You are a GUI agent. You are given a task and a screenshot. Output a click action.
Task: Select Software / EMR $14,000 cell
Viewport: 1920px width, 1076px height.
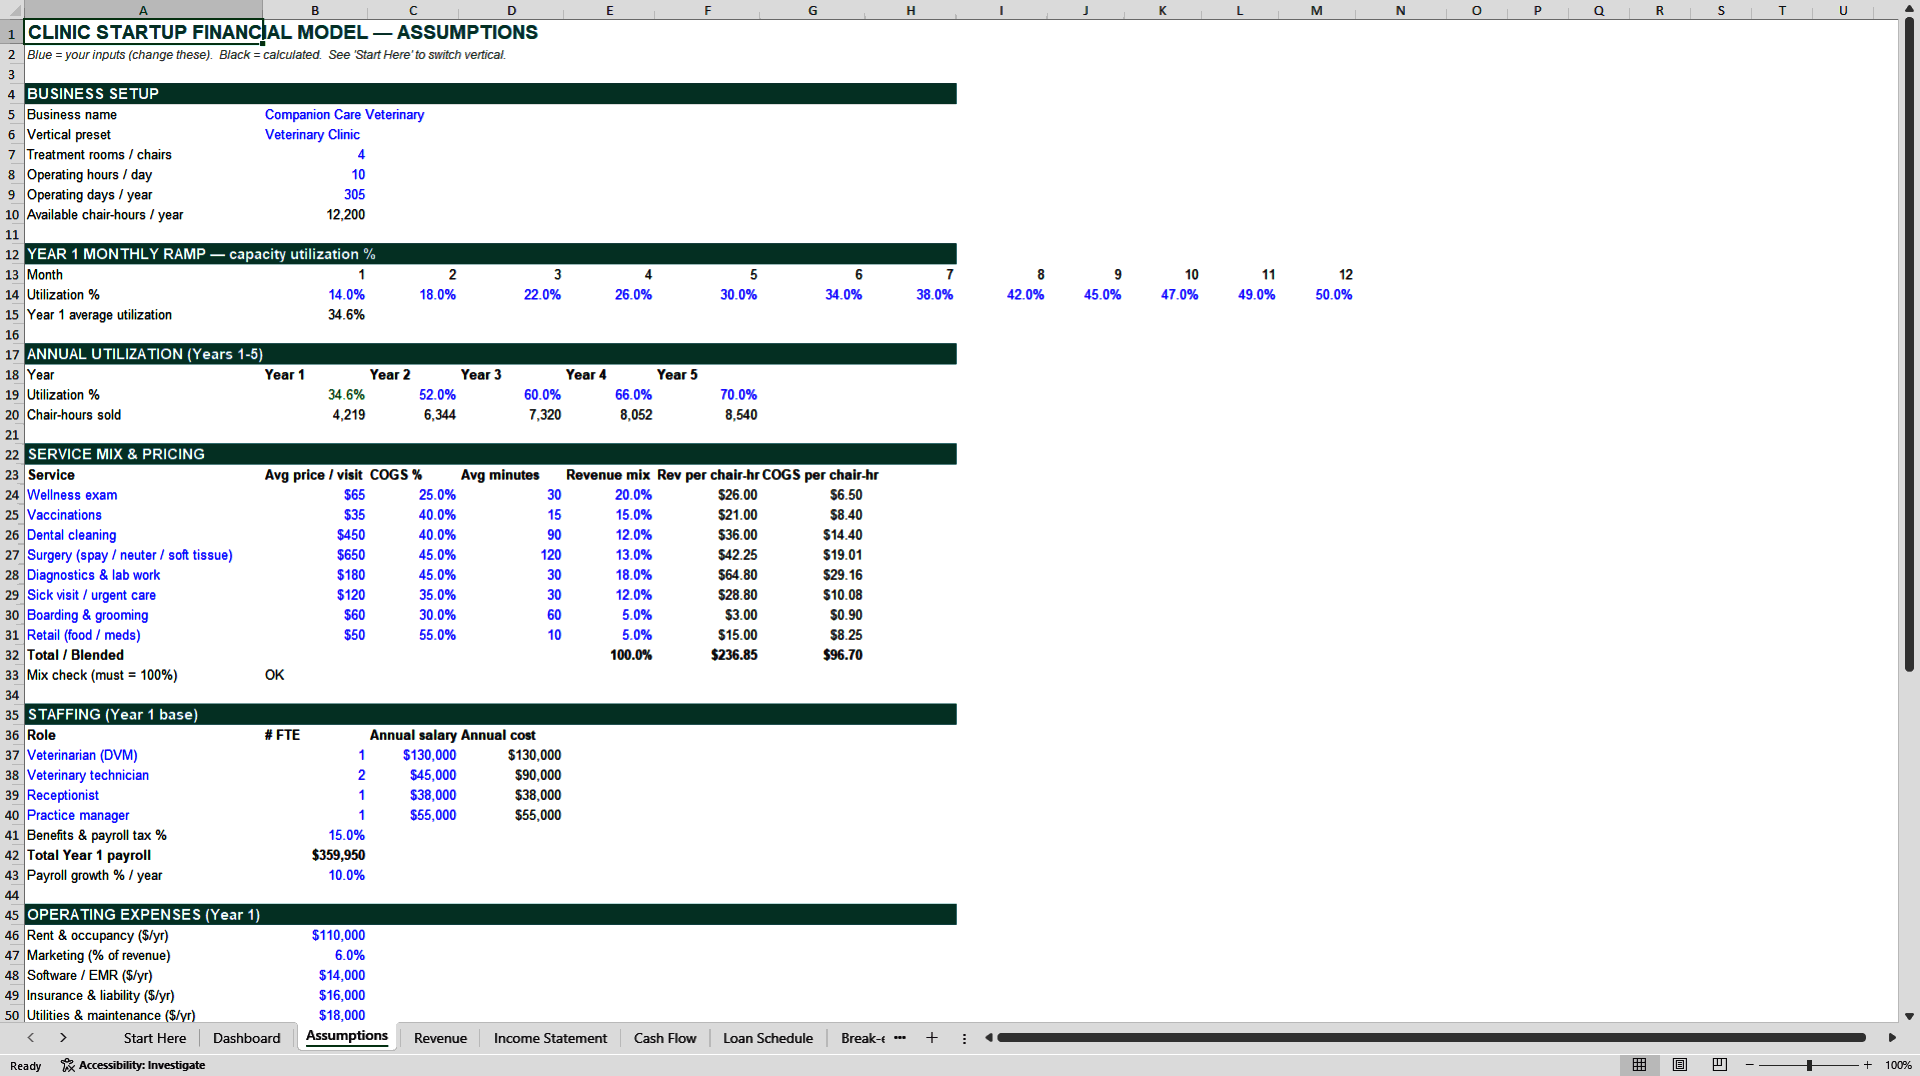point(315,975)
